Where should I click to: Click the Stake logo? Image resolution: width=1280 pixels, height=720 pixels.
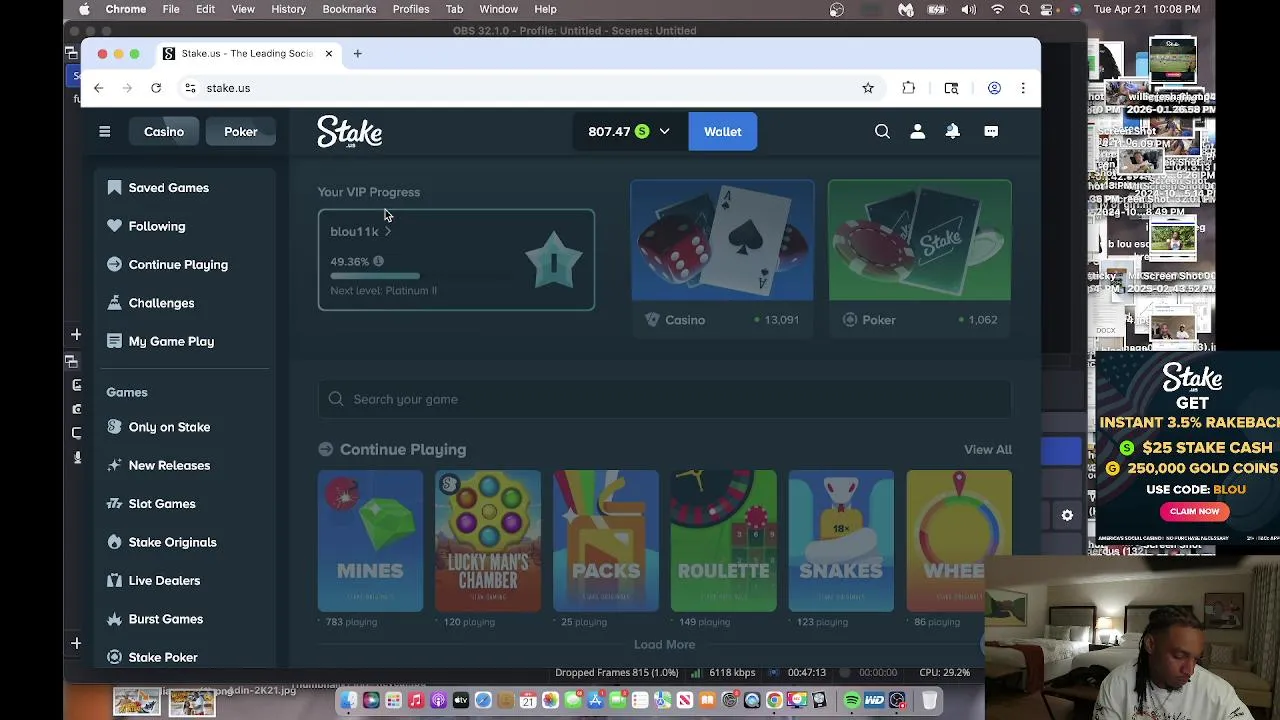pos(349,132)
